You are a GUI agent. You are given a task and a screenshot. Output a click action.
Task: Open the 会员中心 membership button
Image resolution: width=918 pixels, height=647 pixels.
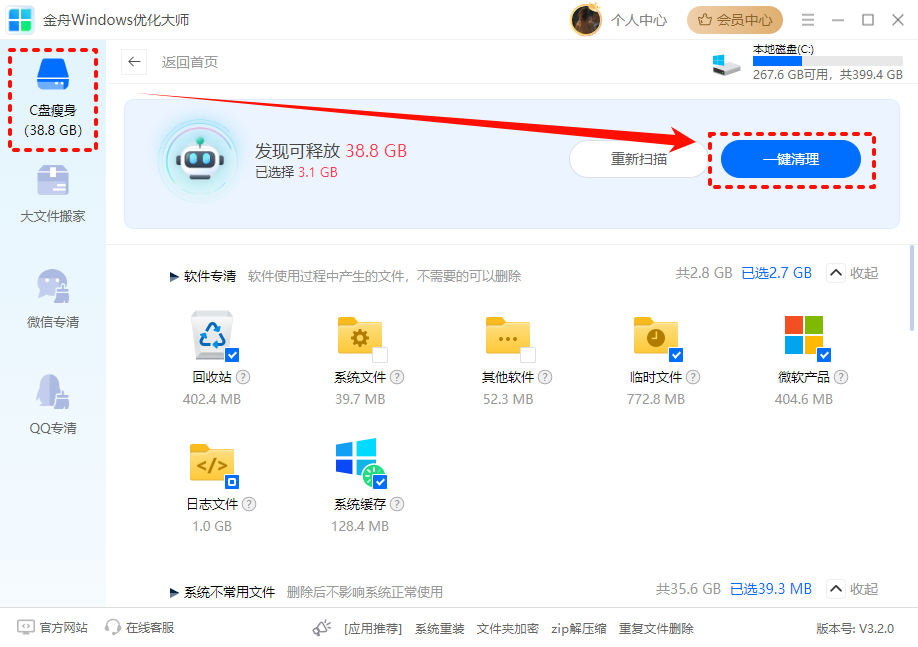(x=735, y=20)
